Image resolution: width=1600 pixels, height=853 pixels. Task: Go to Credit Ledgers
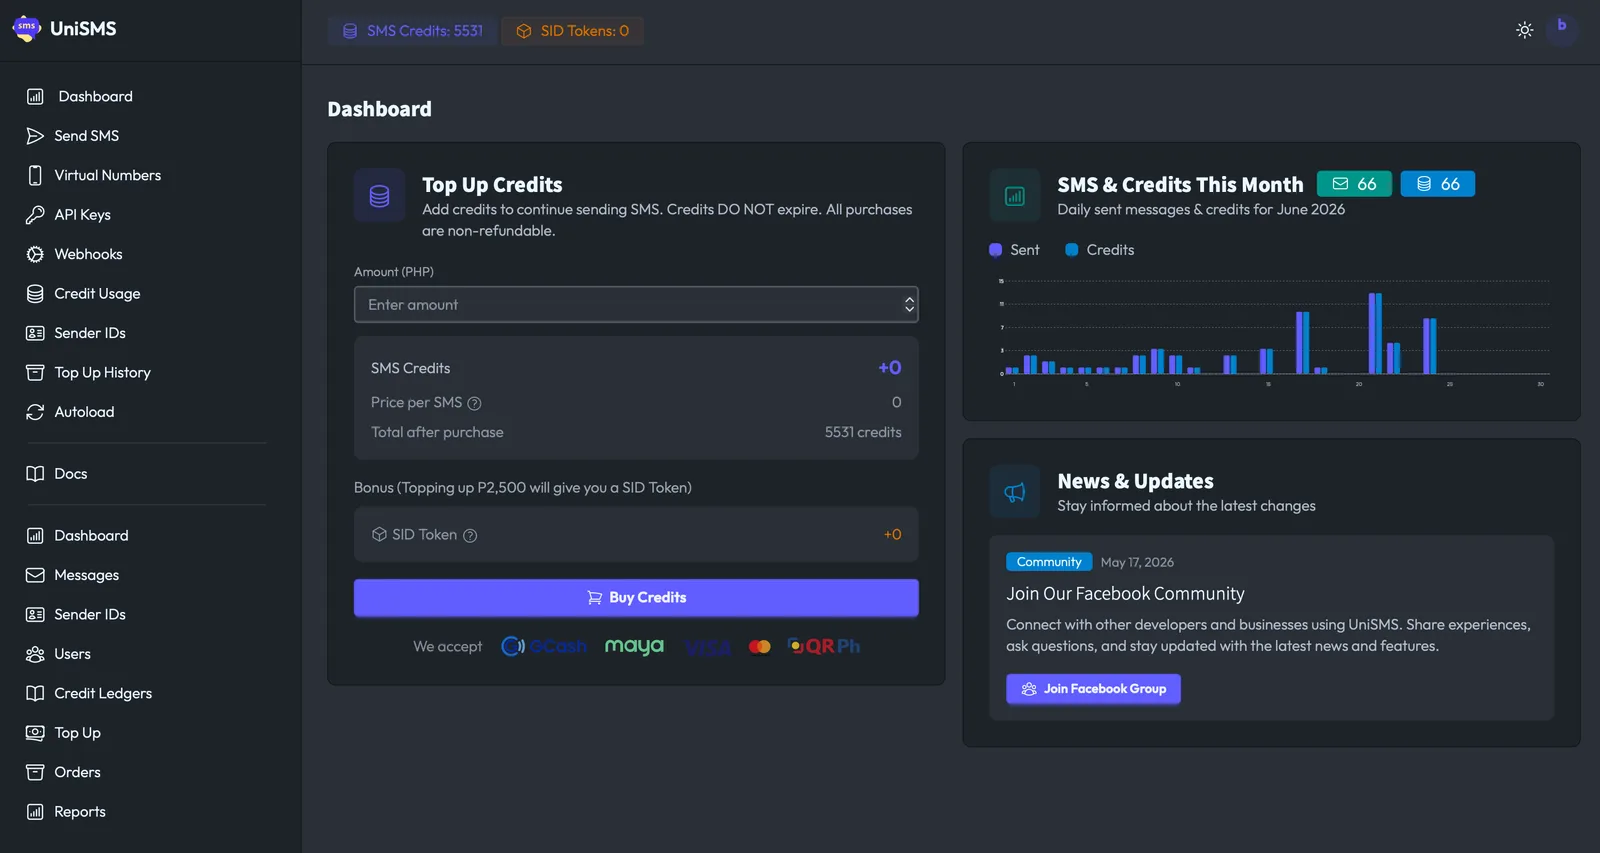click(x=90, y=694)
